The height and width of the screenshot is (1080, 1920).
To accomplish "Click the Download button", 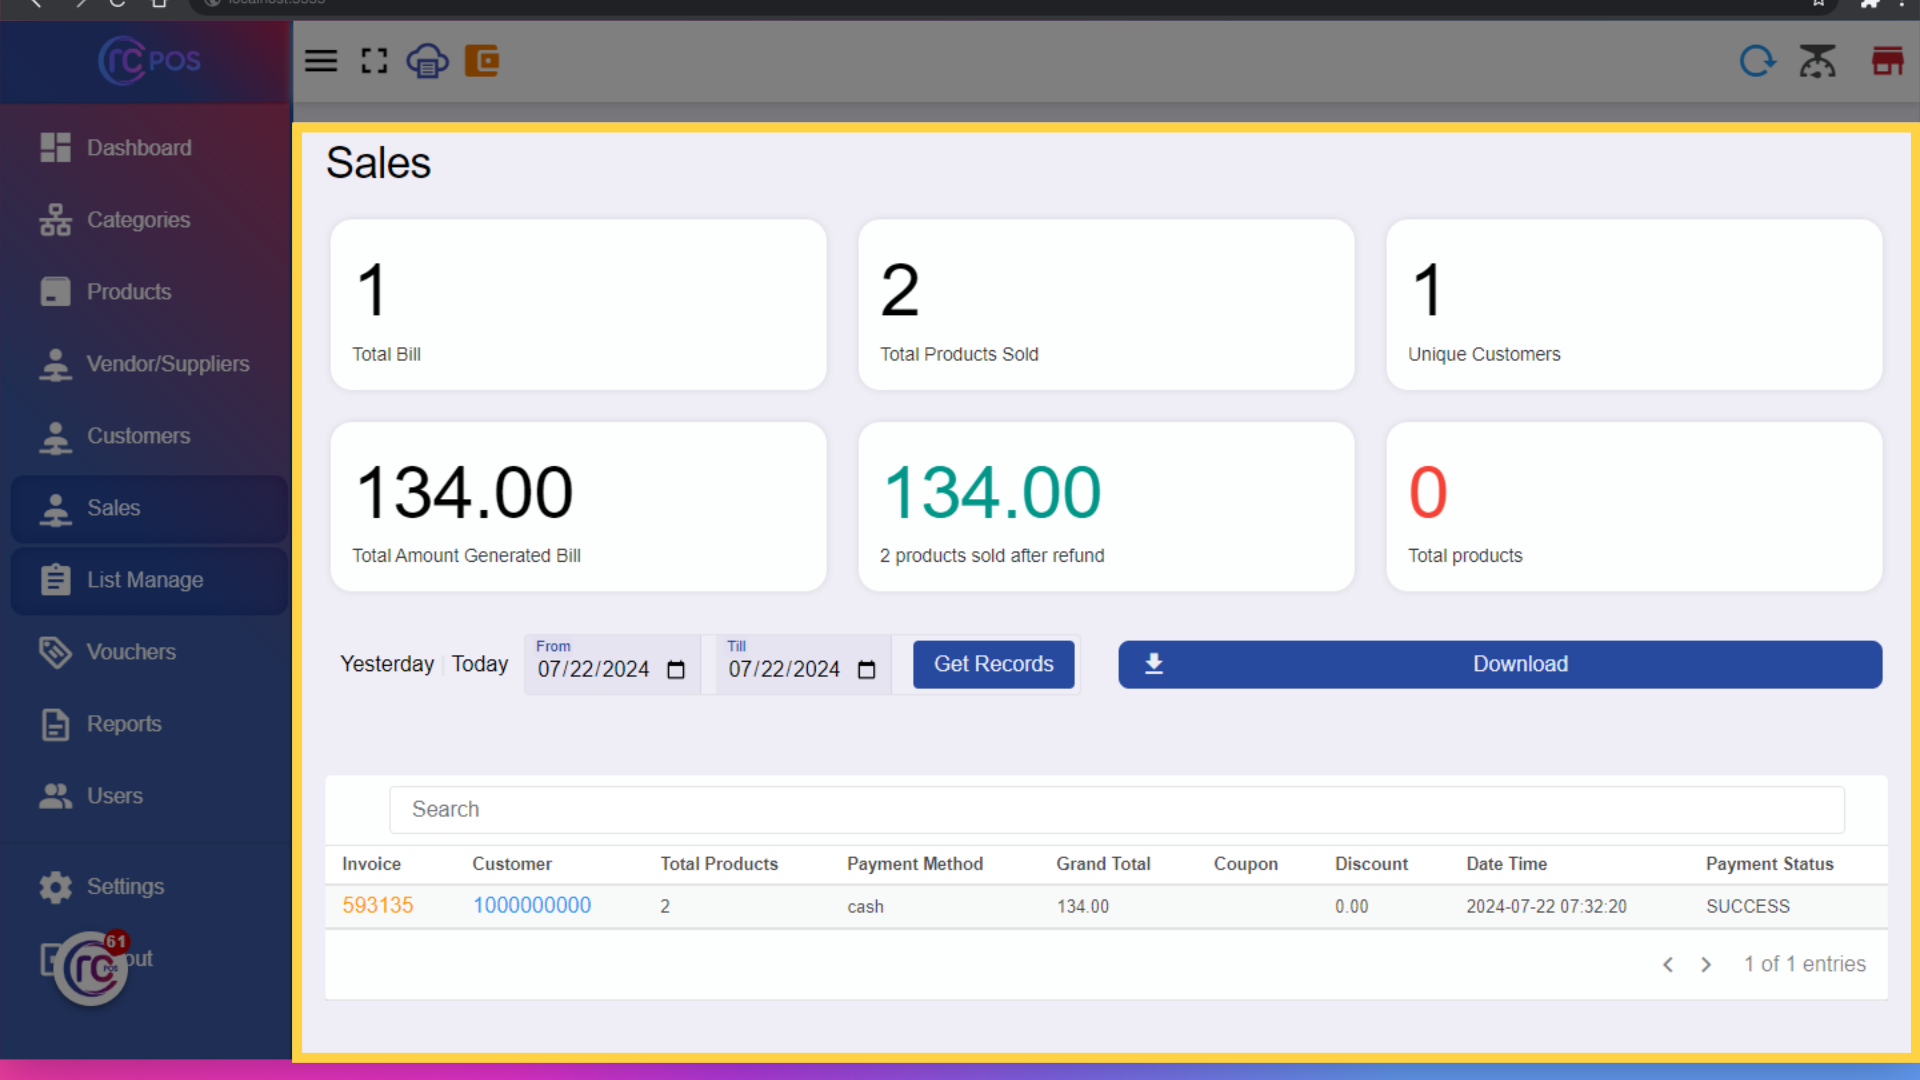I will 1500,664.
